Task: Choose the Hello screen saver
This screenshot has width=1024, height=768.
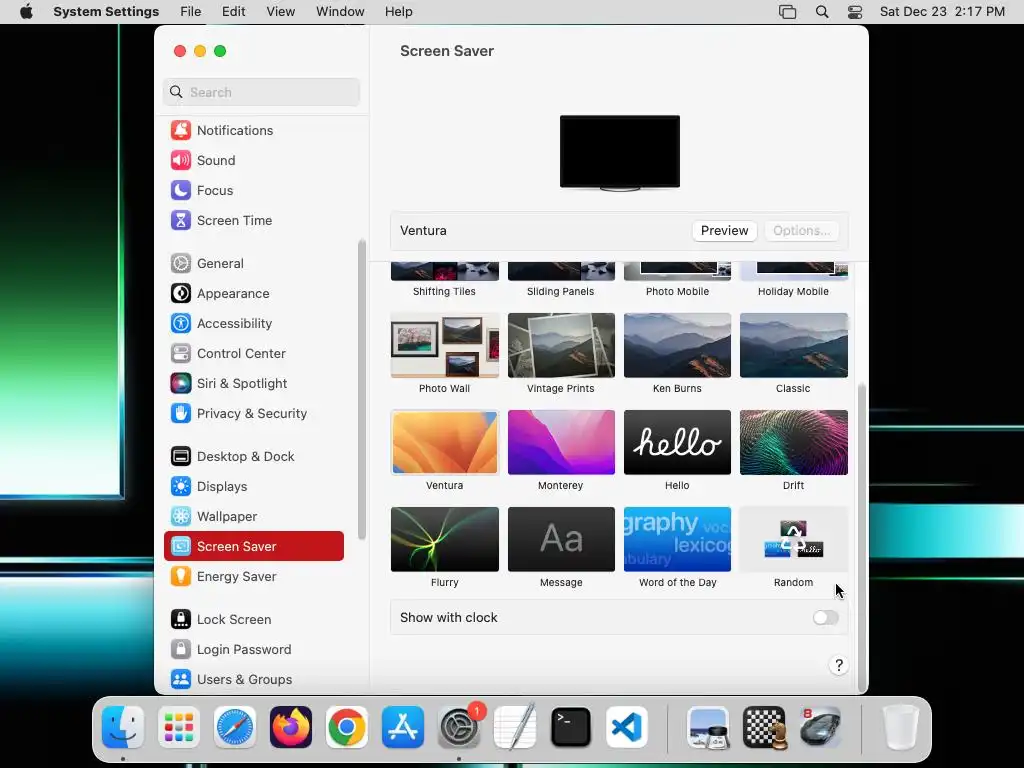Action: point(677,442)
